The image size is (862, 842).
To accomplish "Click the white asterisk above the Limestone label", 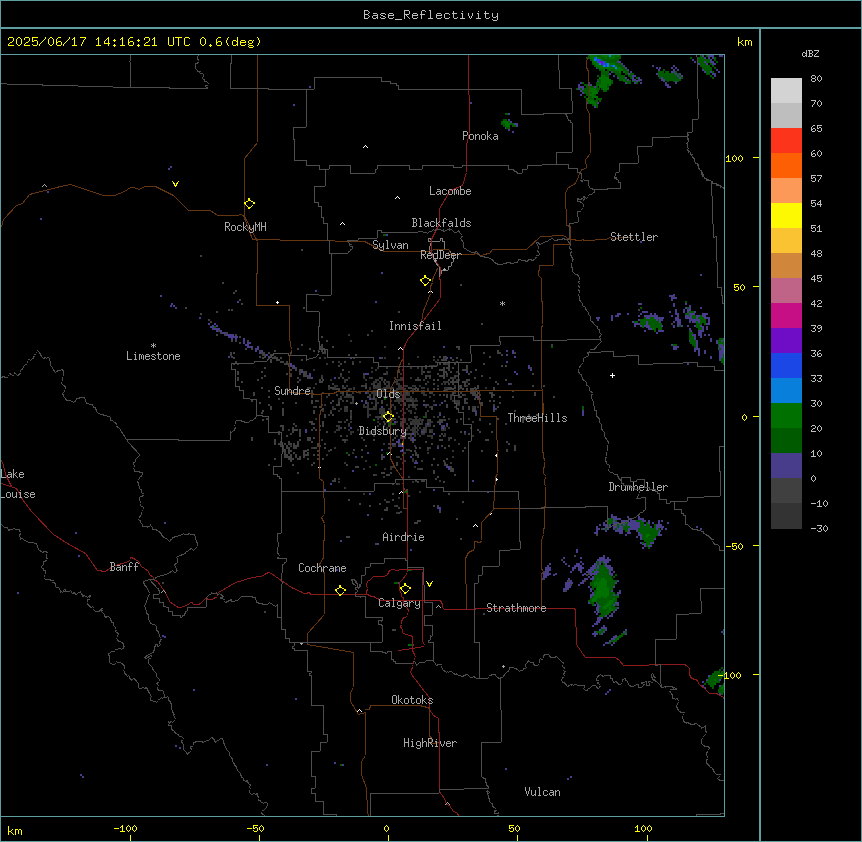I will pos(153,346).
